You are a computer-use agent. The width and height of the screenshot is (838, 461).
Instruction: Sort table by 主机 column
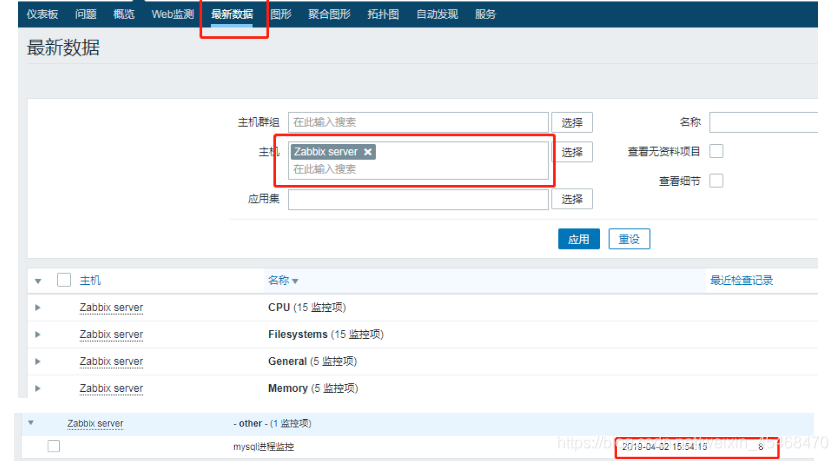pos(90,280)
